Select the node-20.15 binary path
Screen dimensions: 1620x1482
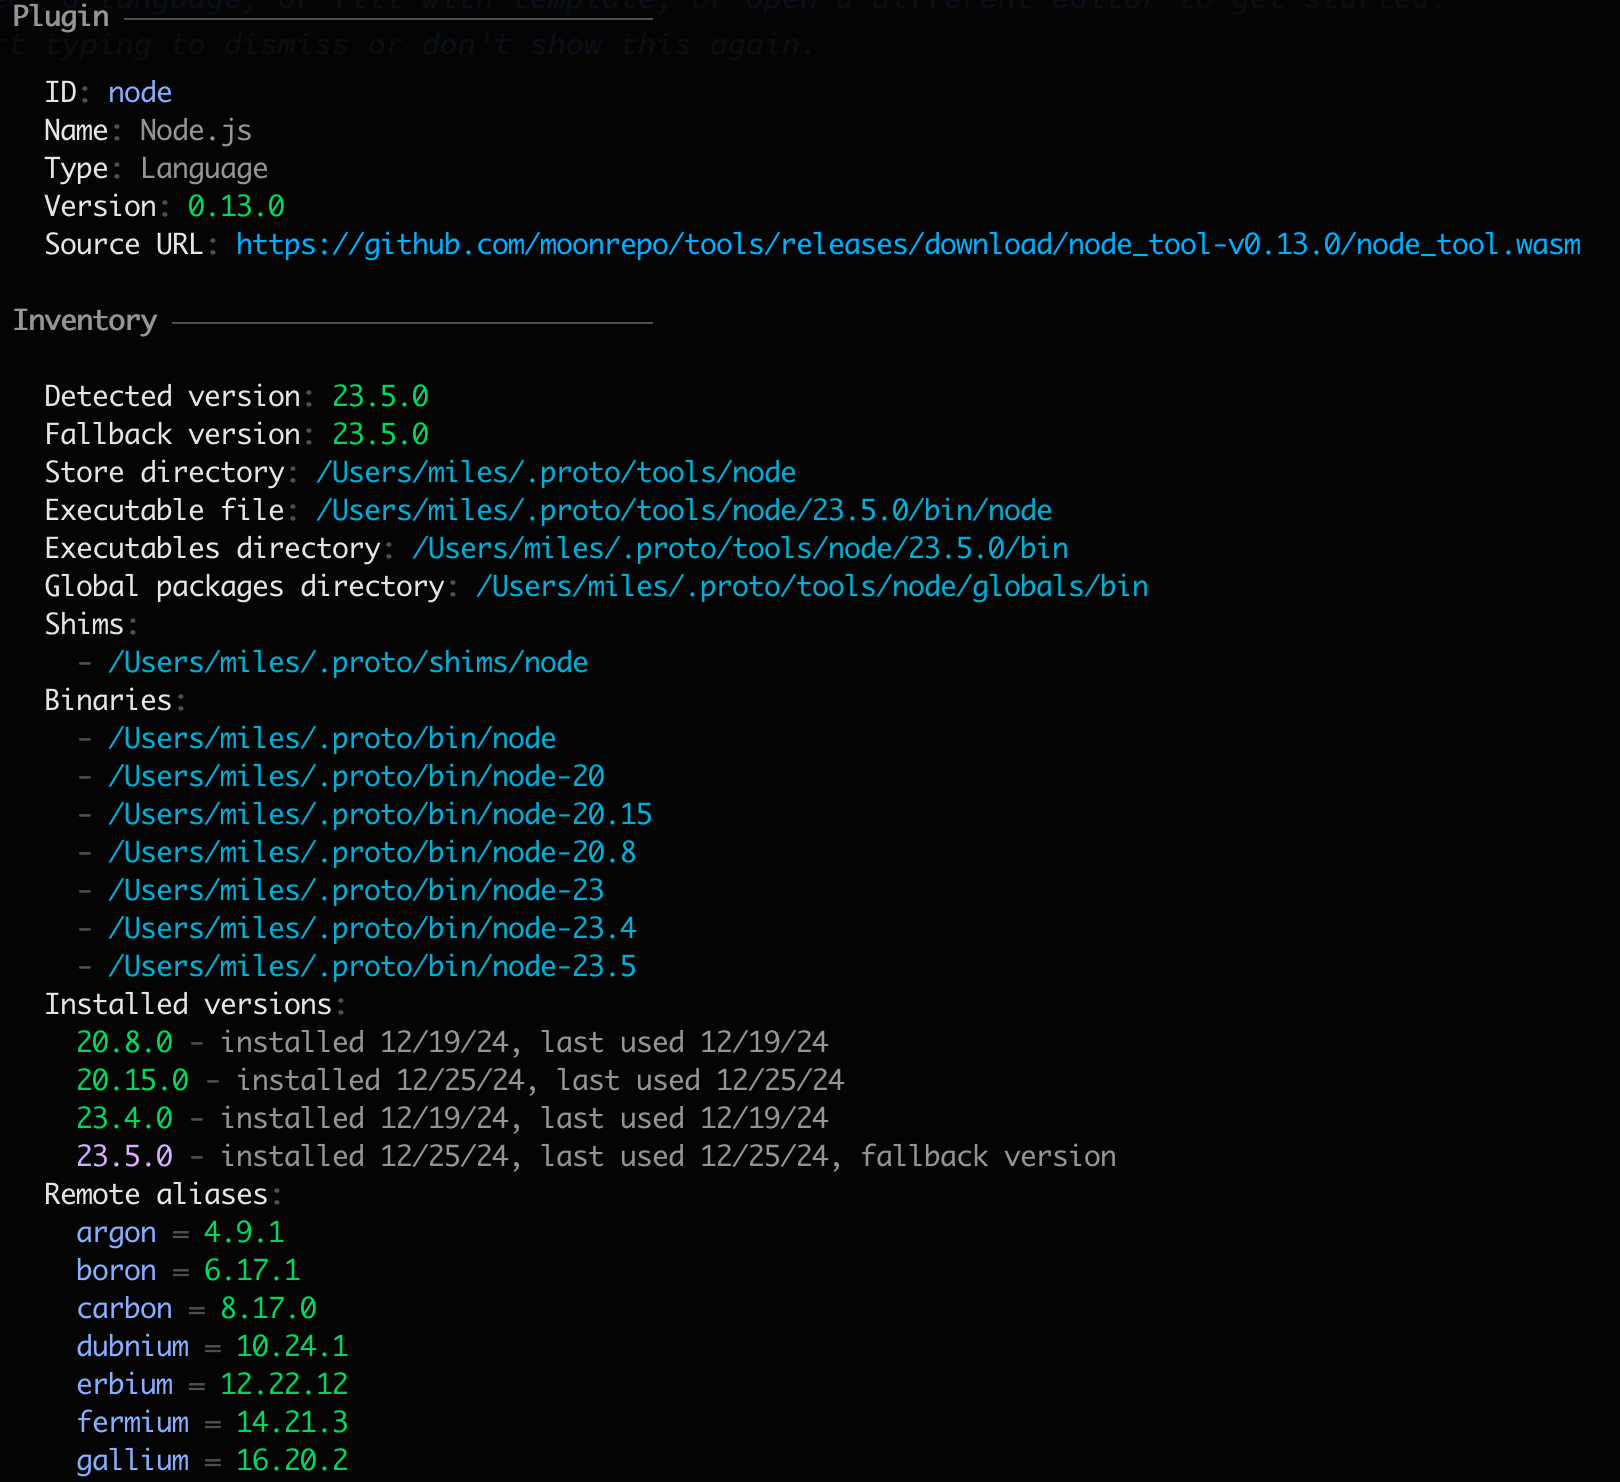380,815
